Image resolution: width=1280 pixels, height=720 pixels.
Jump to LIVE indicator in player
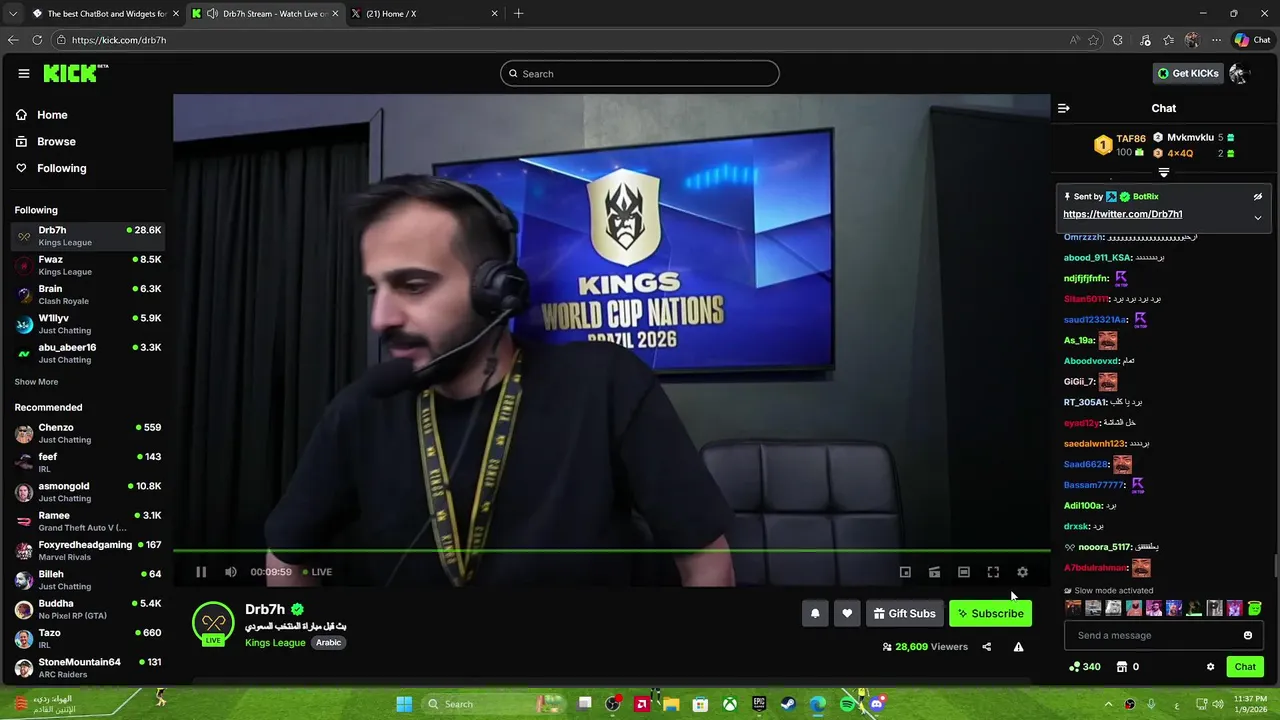point(317,572)
